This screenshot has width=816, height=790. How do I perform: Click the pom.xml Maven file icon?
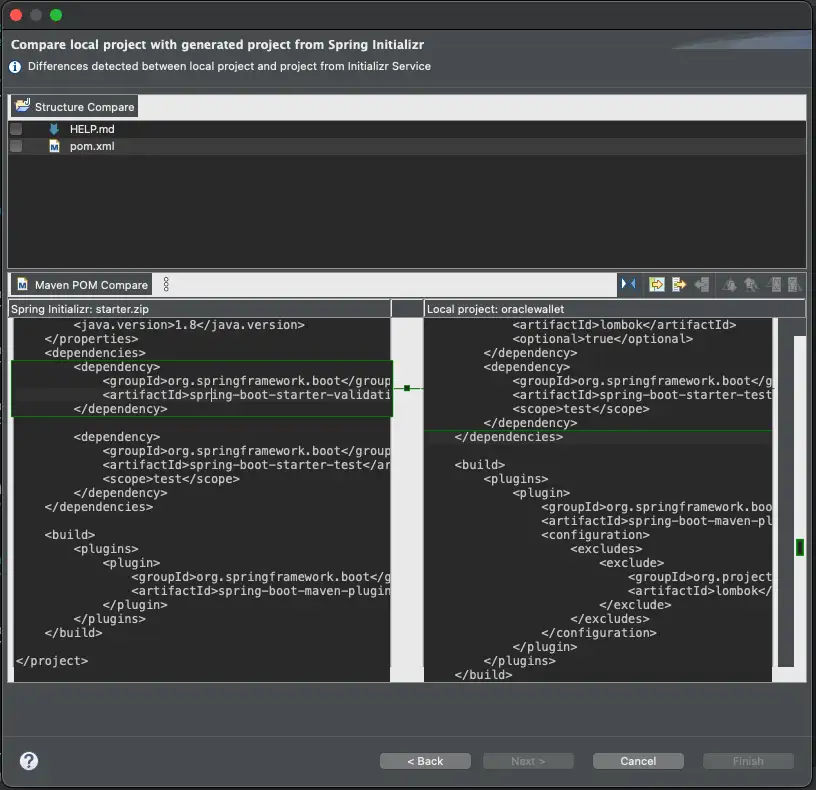click(x=54, y=146)
